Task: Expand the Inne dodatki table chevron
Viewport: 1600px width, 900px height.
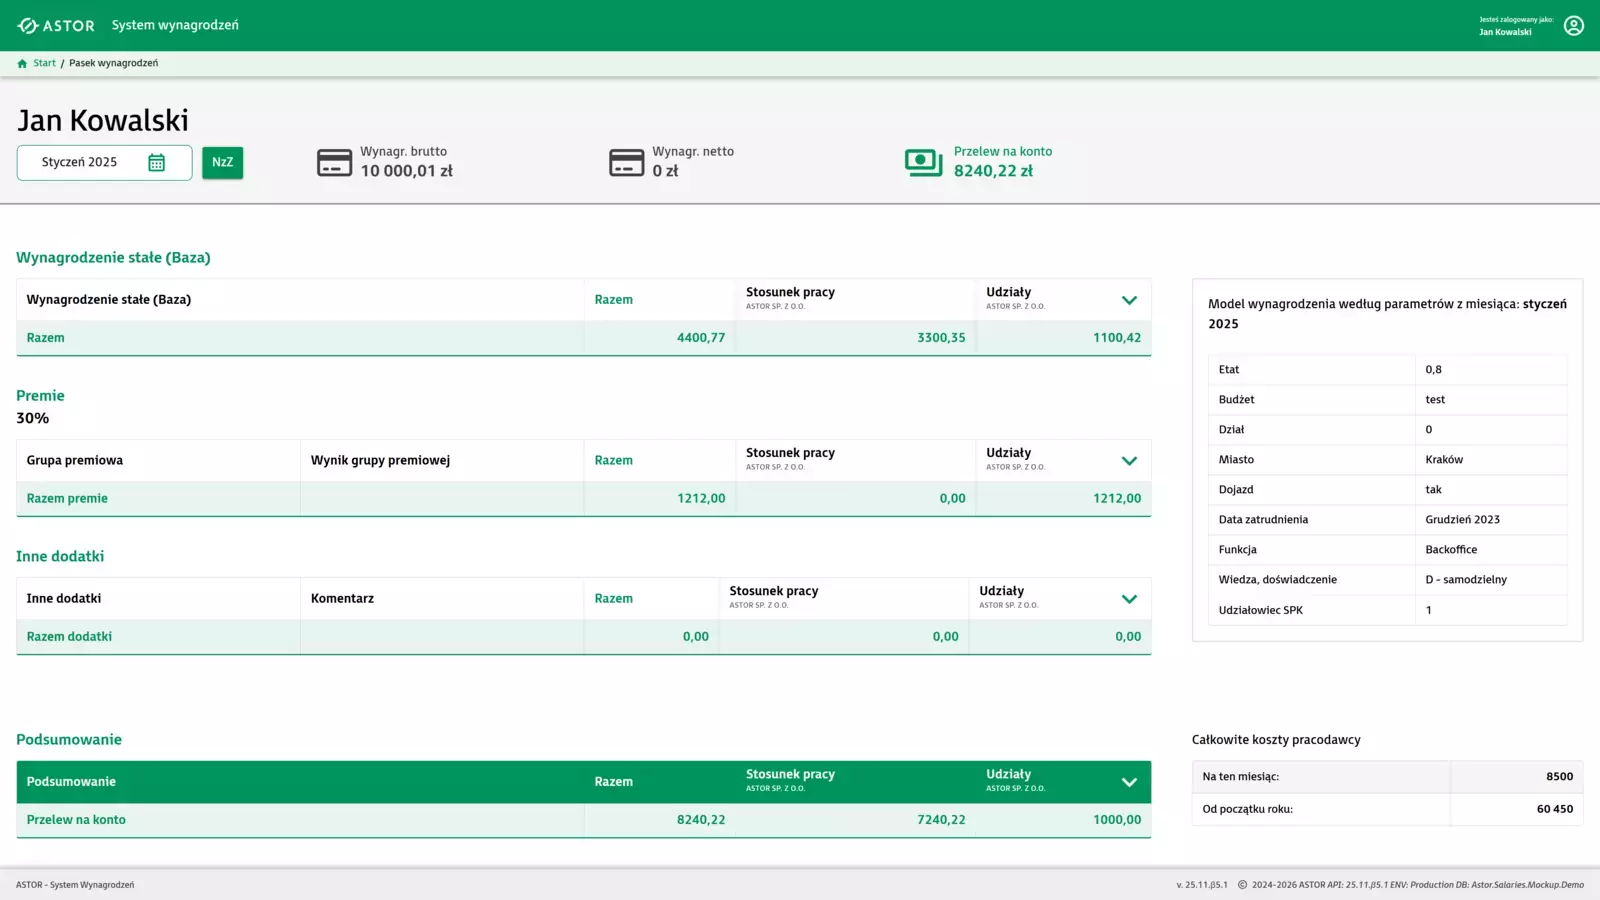Action: pos(1129,599)
